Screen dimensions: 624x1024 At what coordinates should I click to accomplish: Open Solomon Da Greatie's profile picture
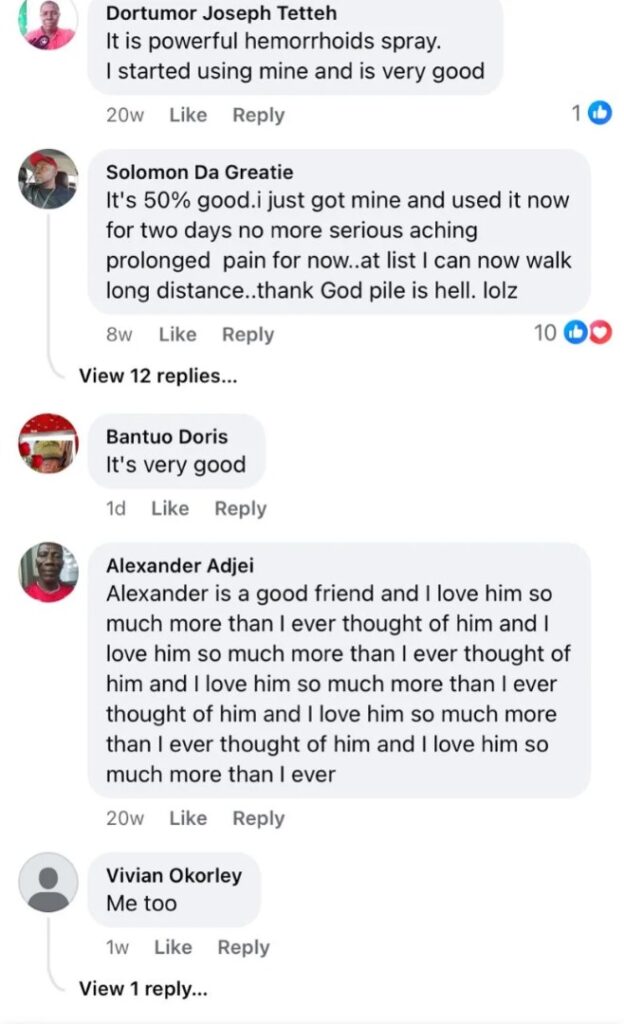point(48,179)
